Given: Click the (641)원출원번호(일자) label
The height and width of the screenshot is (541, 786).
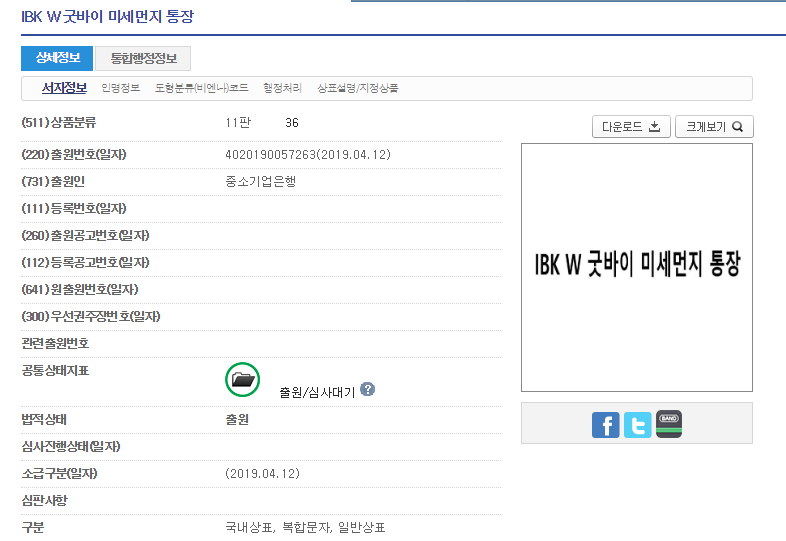Looking at the screenshot, I should tap(80, 290).
